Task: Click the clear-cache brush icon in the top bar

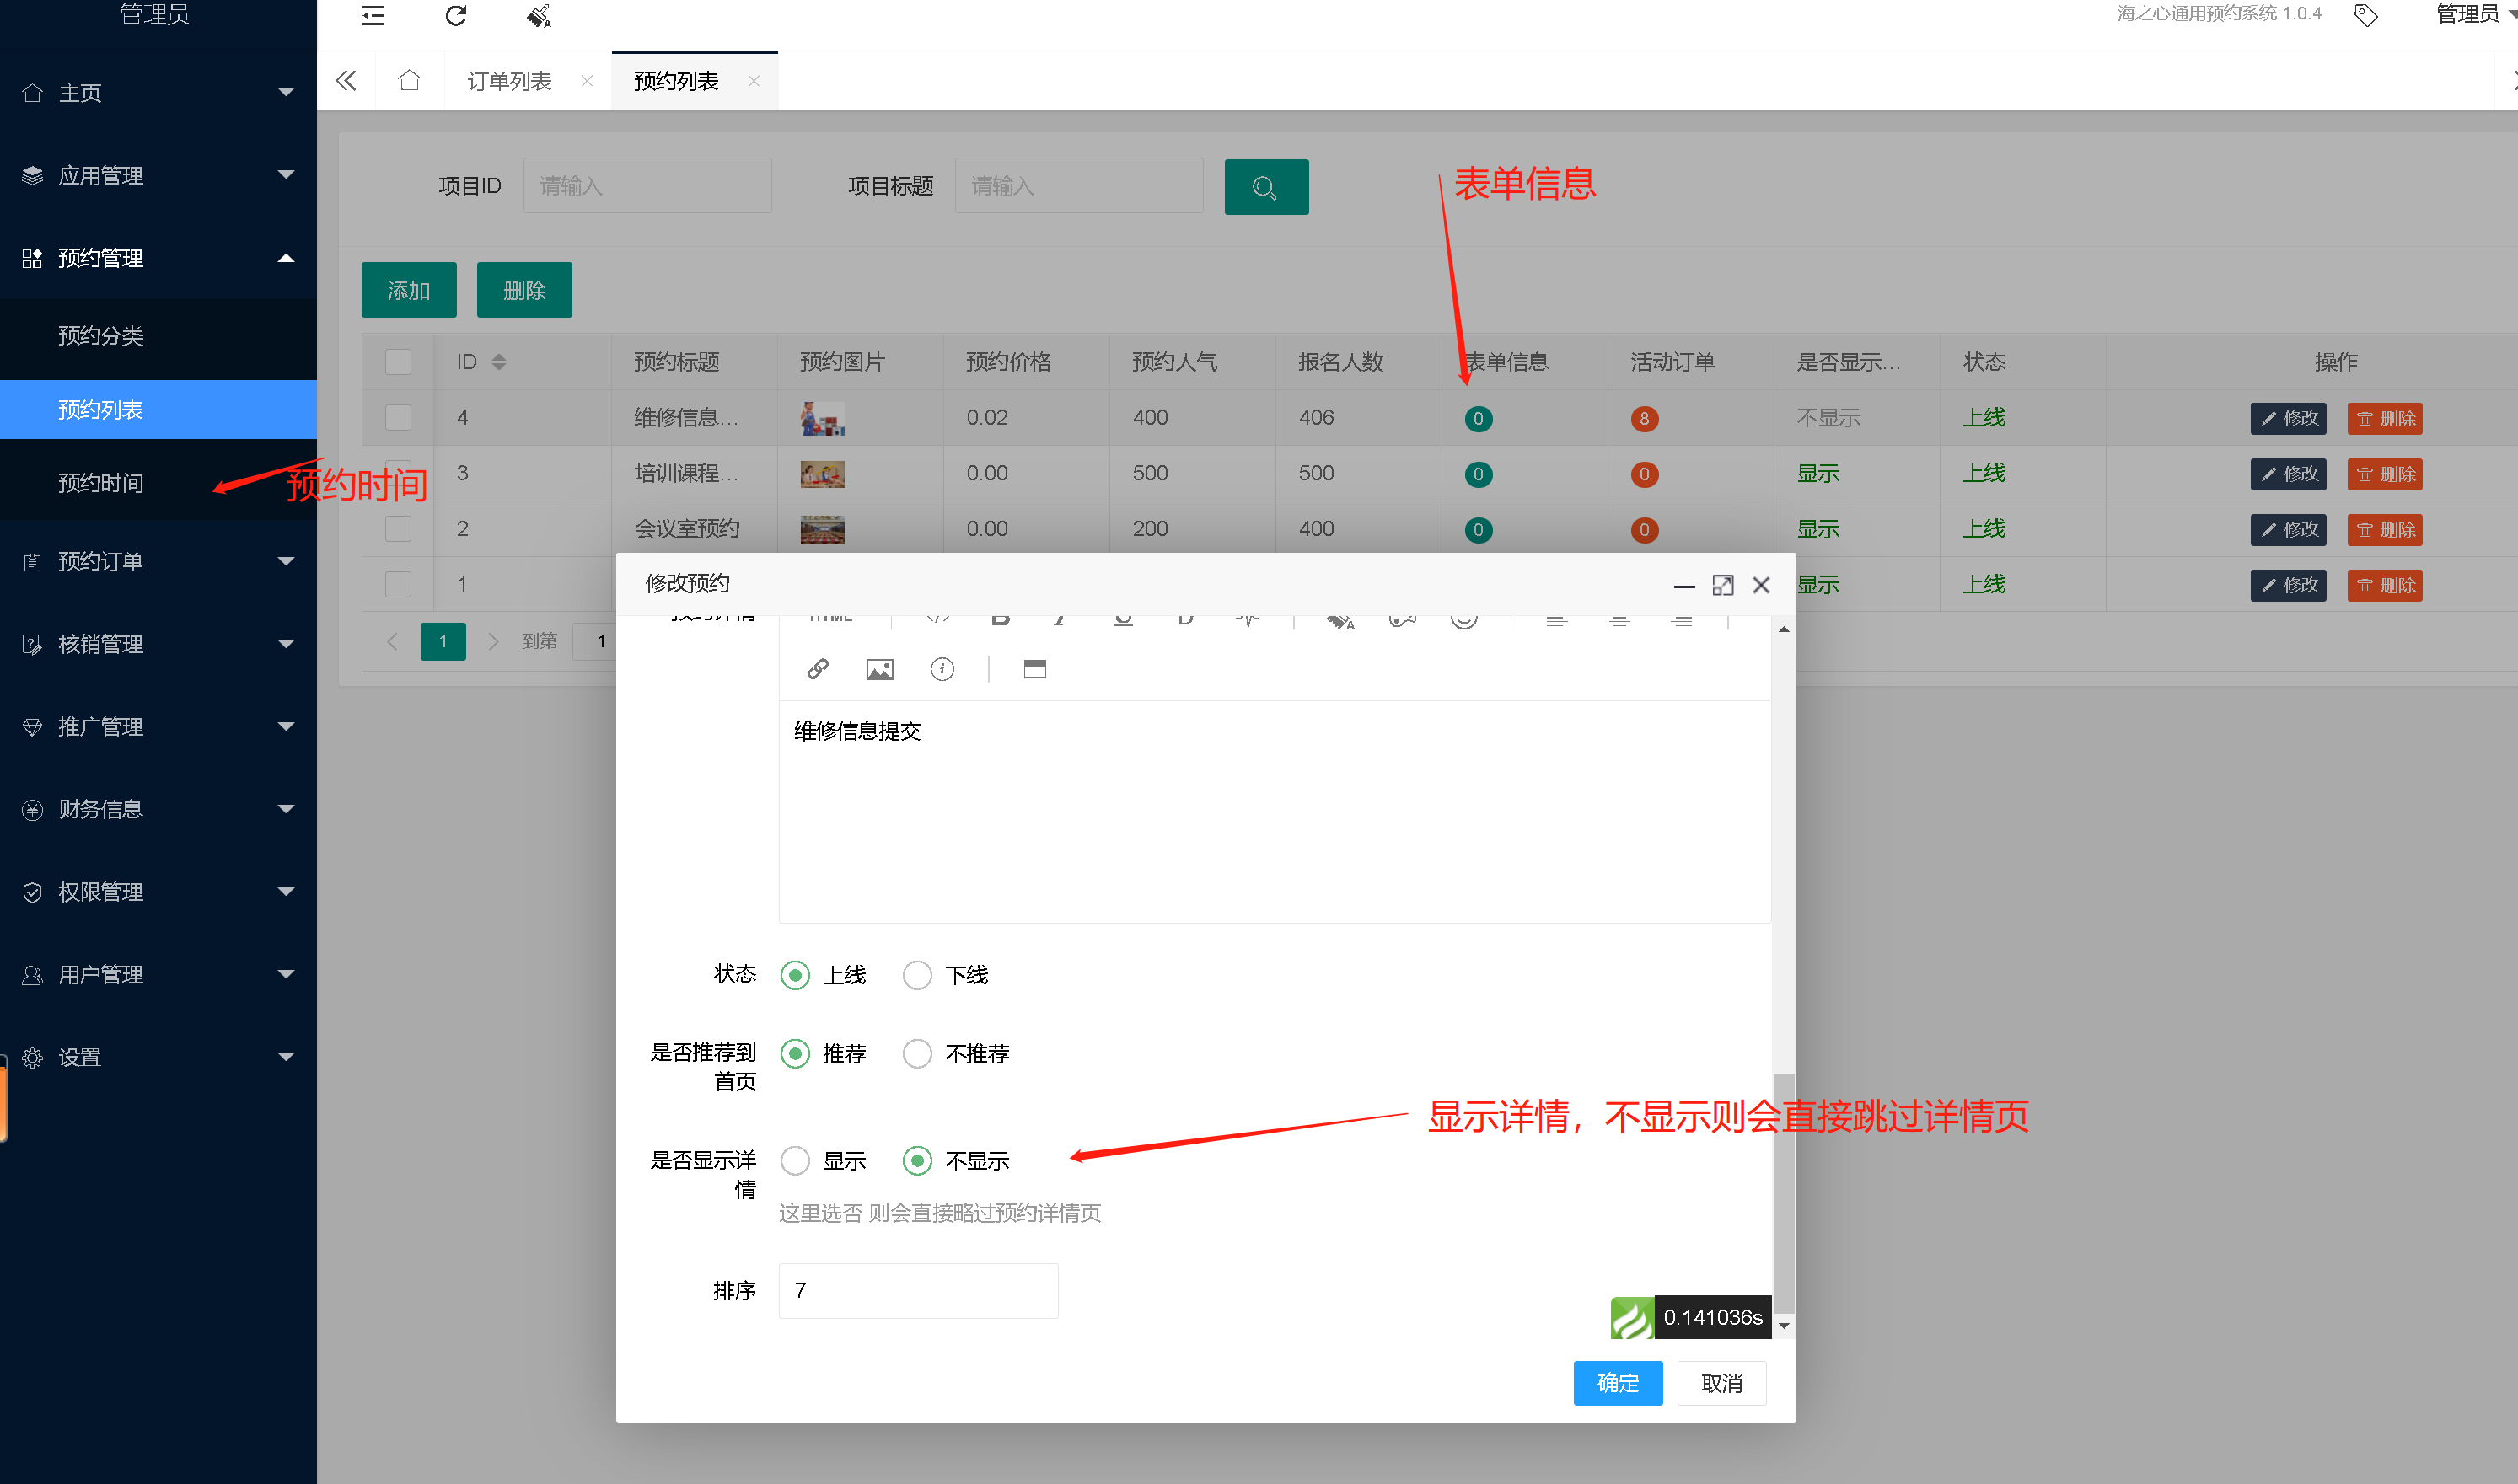Action: (x=539, y=15)
